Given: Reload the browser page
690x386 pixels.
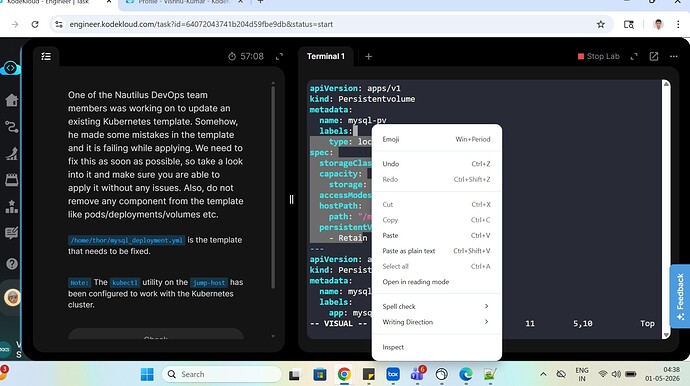Looking at the screenshot, I should click(35, 24).
